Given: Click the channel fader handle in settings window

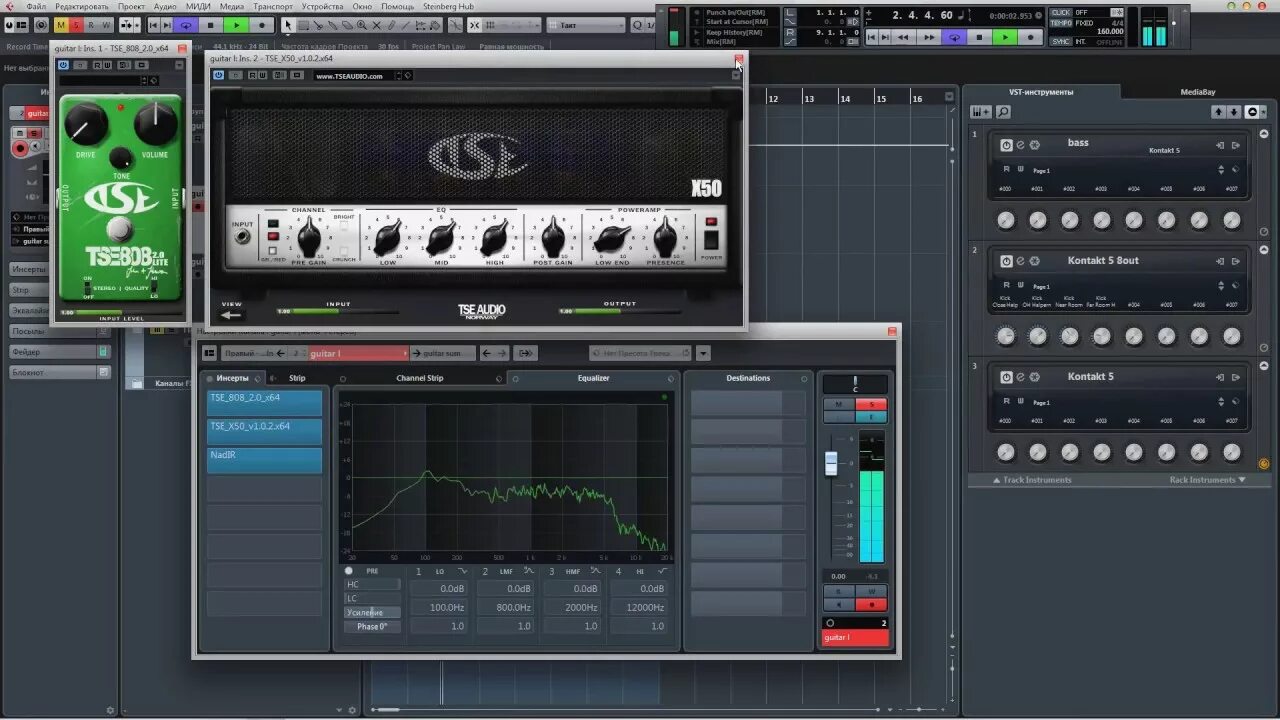Looking at the screenshot, I should tap(830, 464).
